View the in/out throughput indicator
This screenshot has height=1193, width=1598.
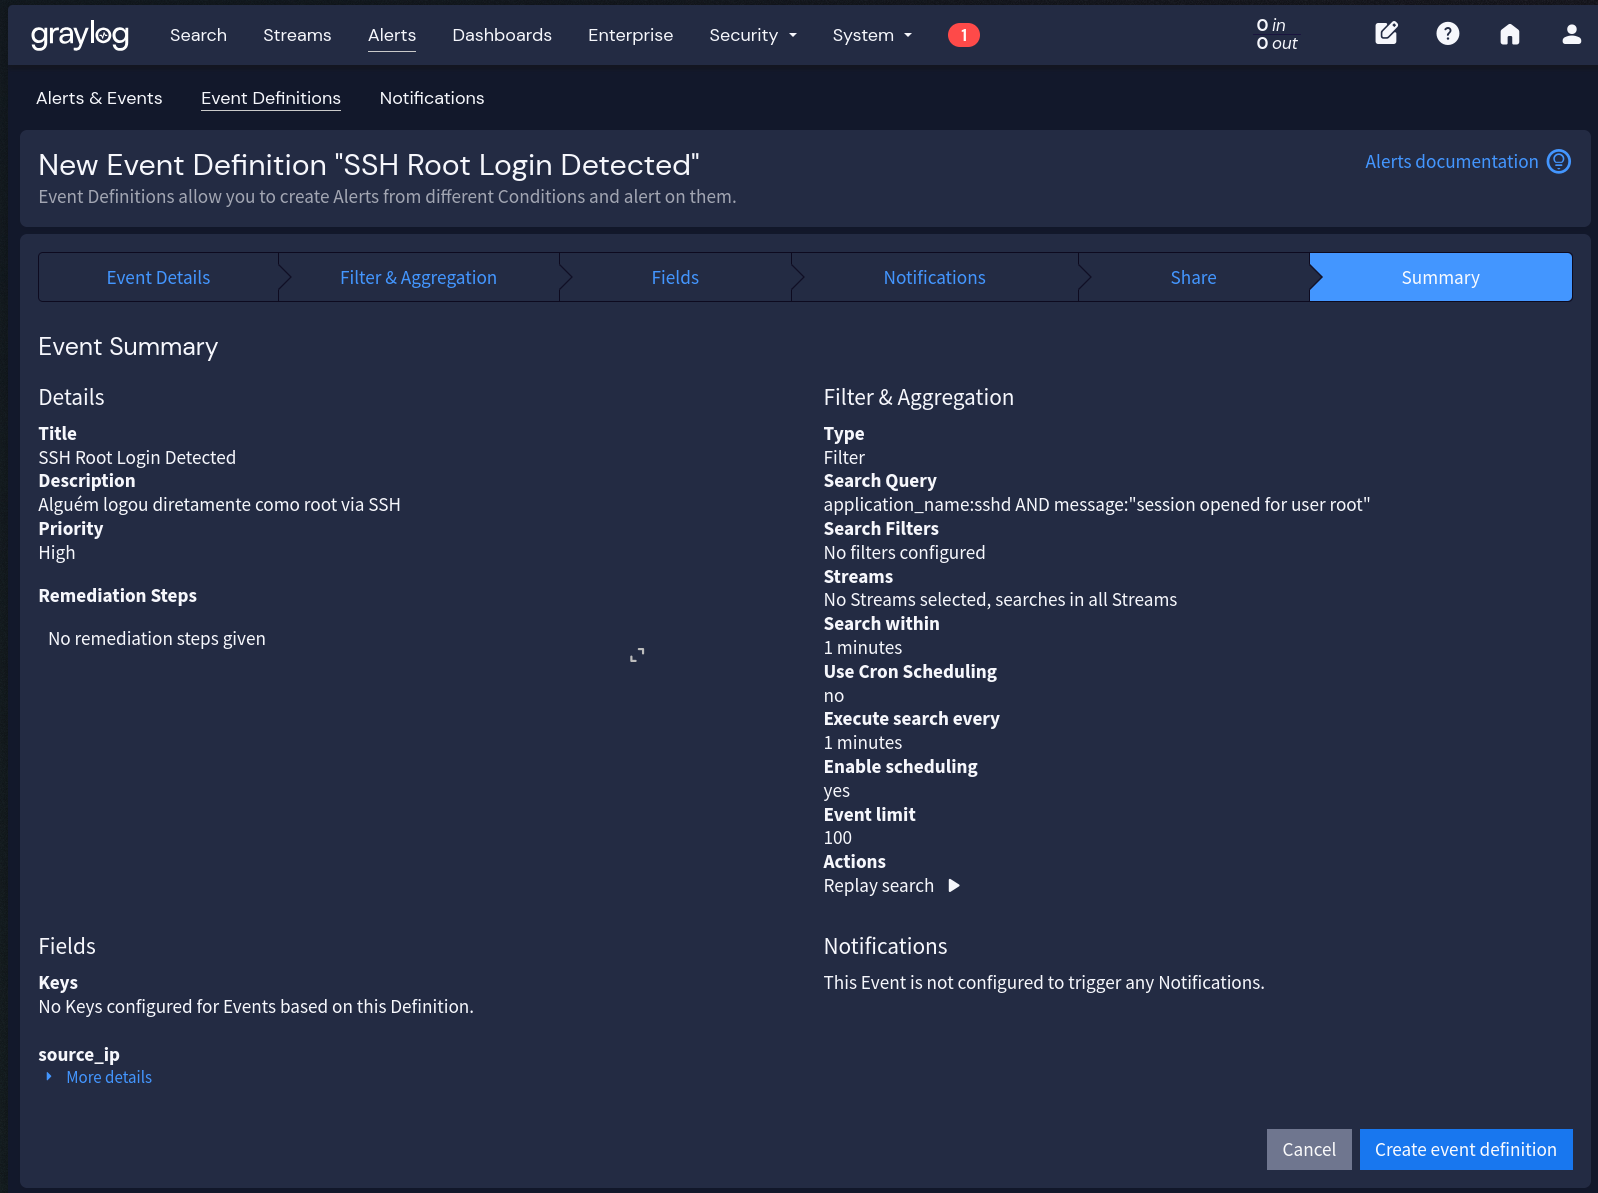[x=1276, y=35]
